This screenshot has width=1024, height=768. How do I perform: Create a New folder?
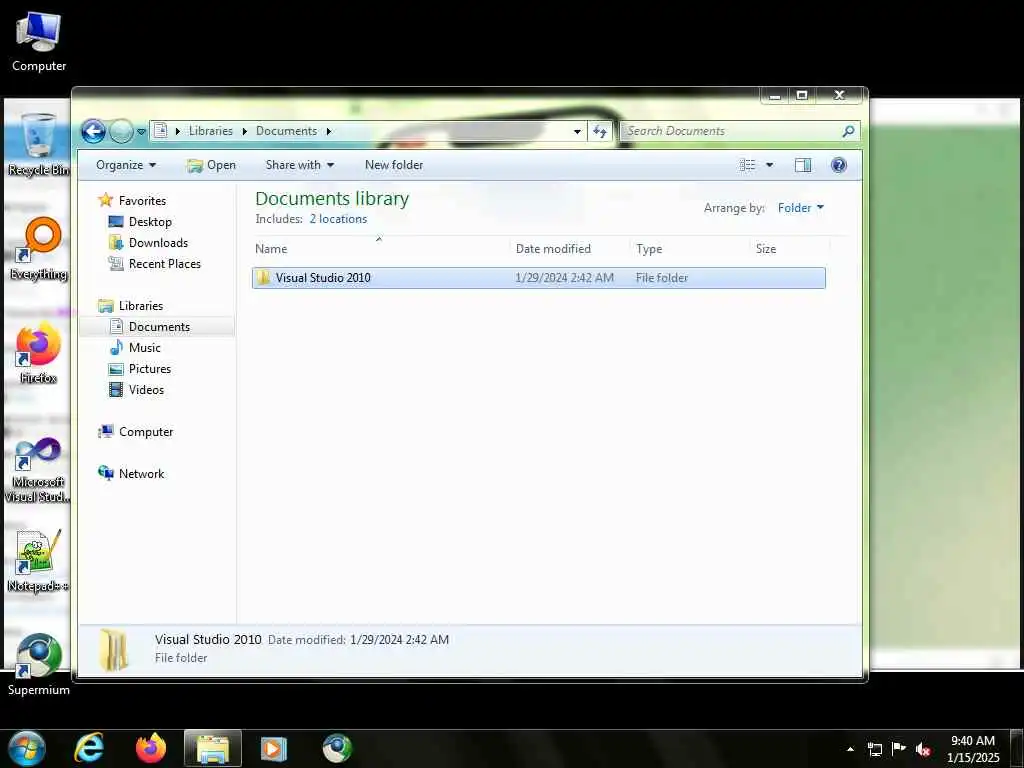coord(394,165)
